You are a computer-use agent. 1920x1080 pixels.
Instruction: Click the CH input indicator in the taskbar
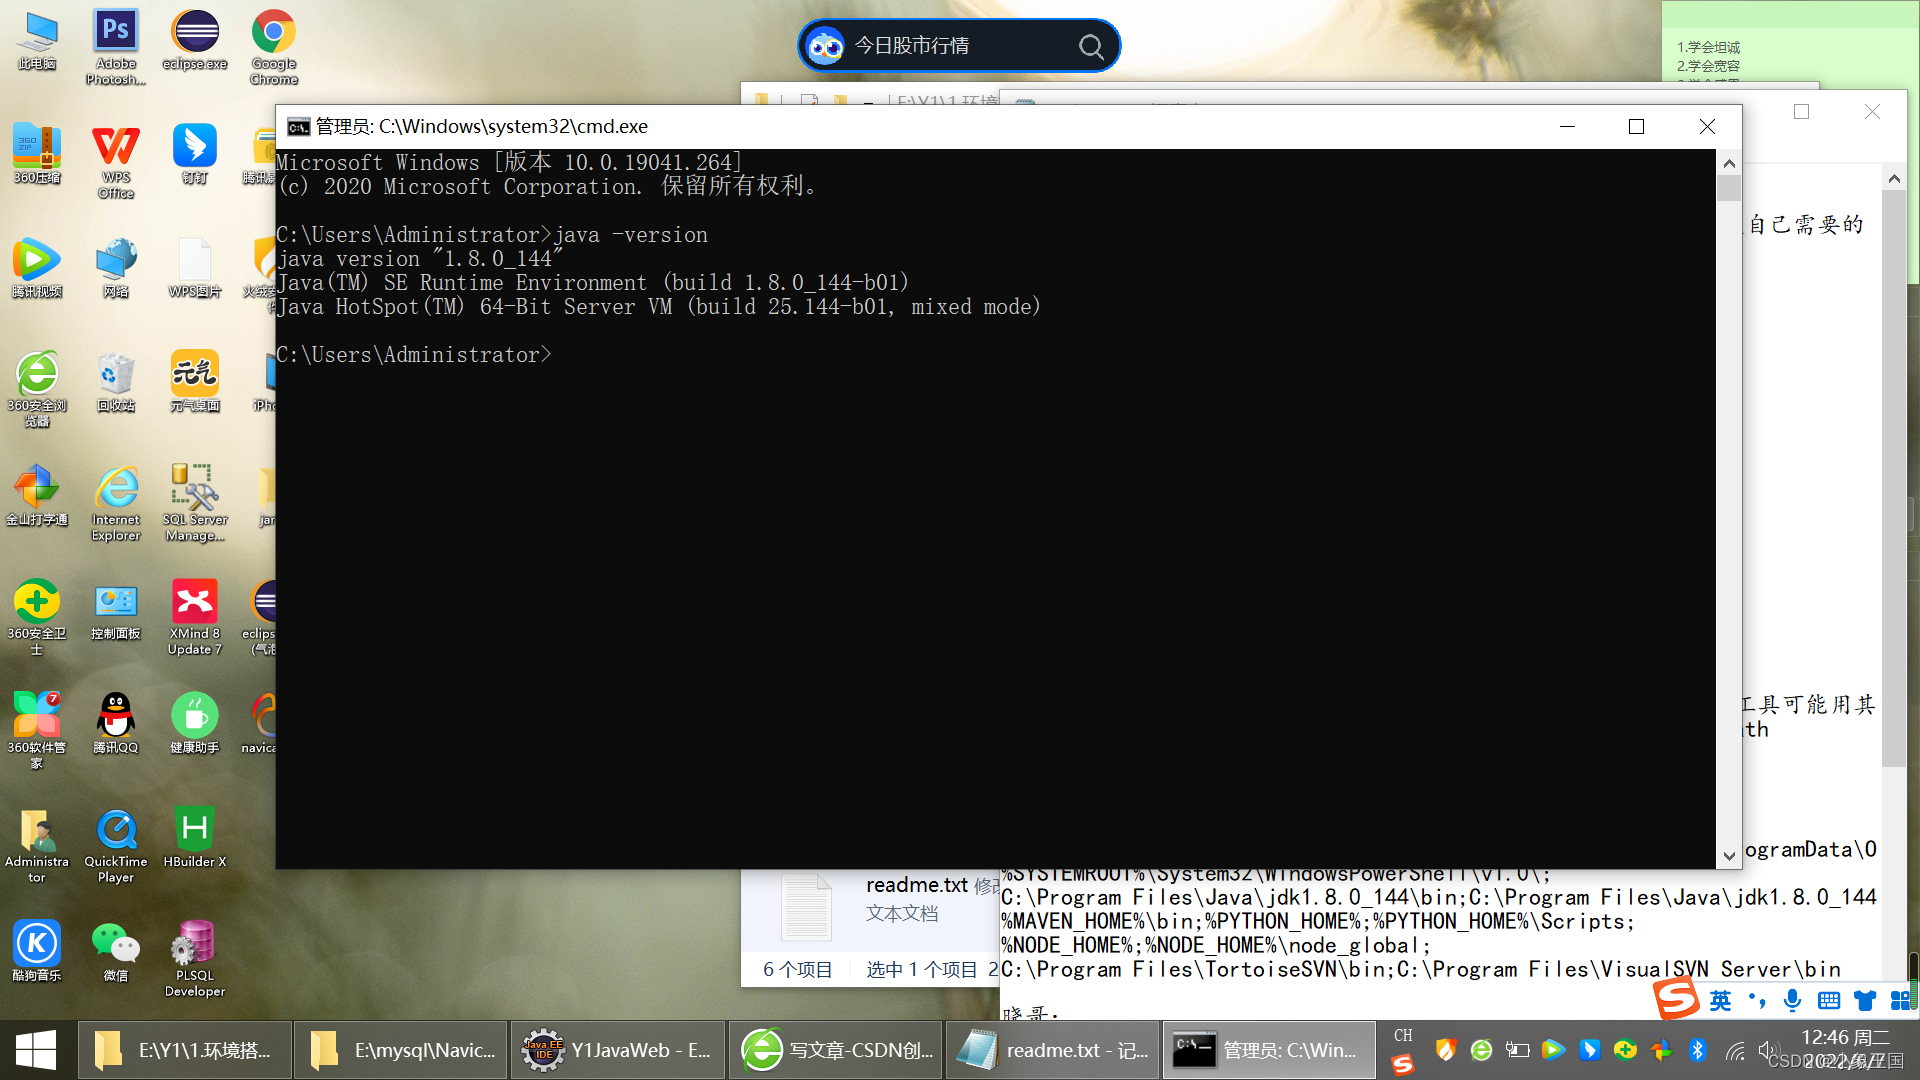pos(1404,1037)
